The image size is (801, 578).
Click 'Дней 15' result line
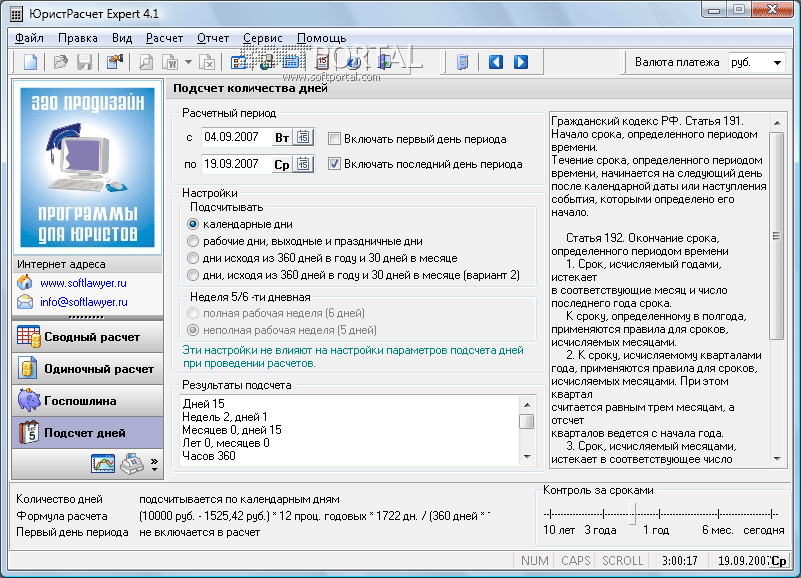[203, 404]
